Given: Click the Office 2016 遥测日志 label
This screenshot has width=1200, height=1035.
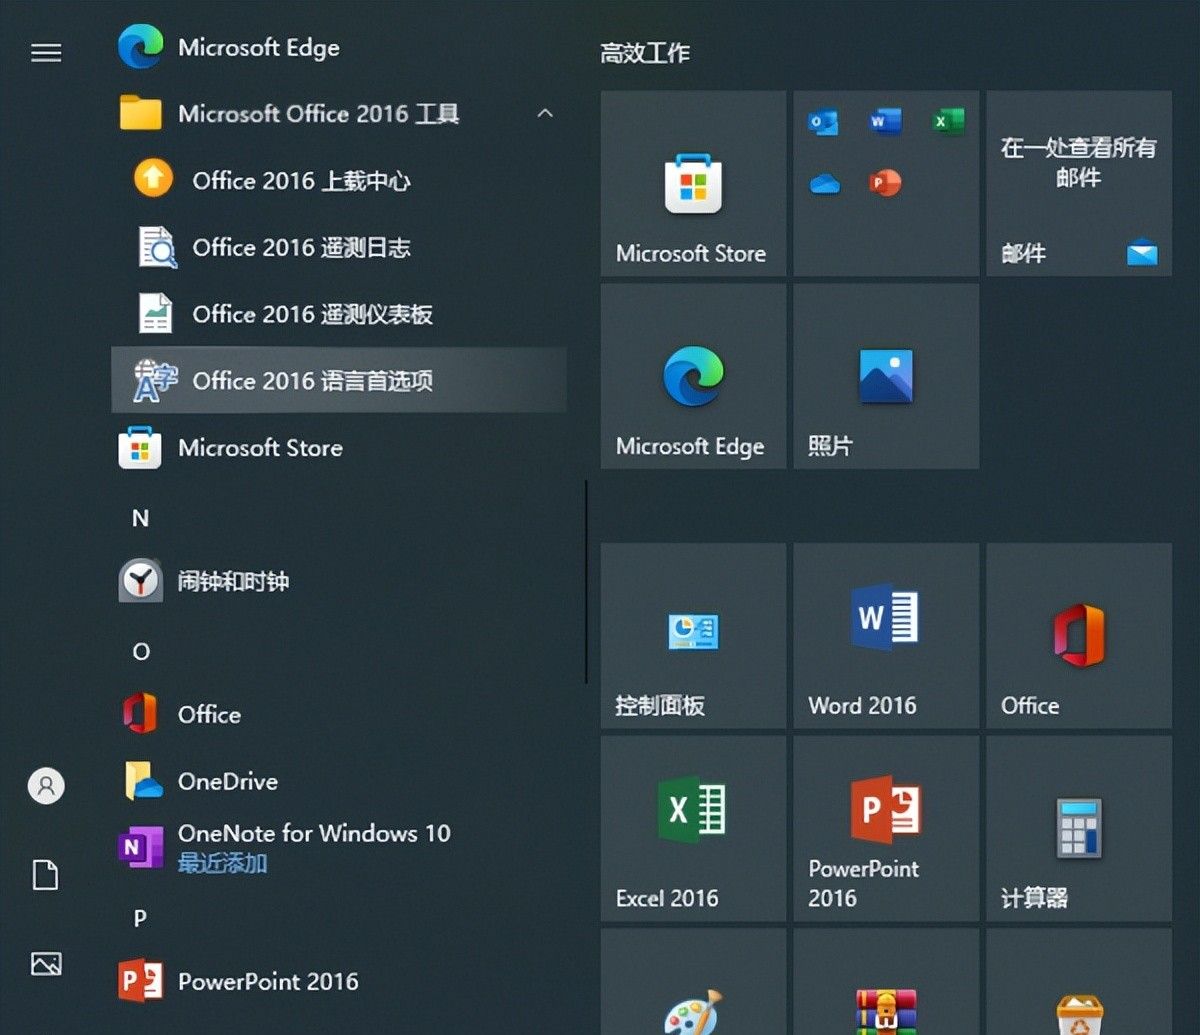Looking at the screenshot, I should pyautogui.click(x=301, y=248).
